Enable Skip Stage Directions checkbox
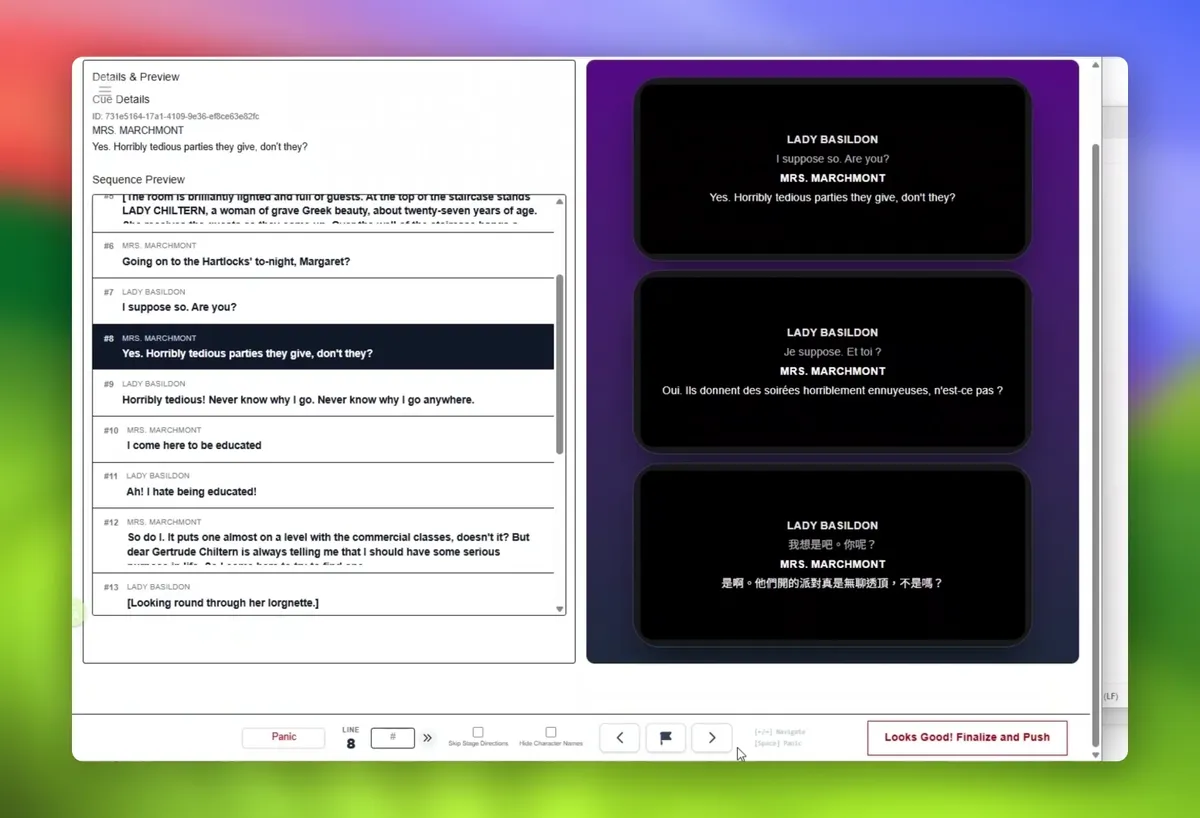Screen dimensions: 1200x818 click(478, 732)
